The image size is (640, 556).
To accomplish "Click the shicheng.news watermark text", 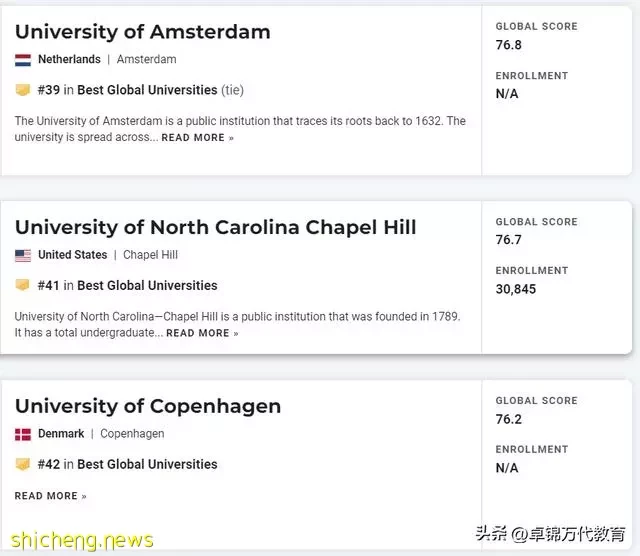I will coord(82,540).
